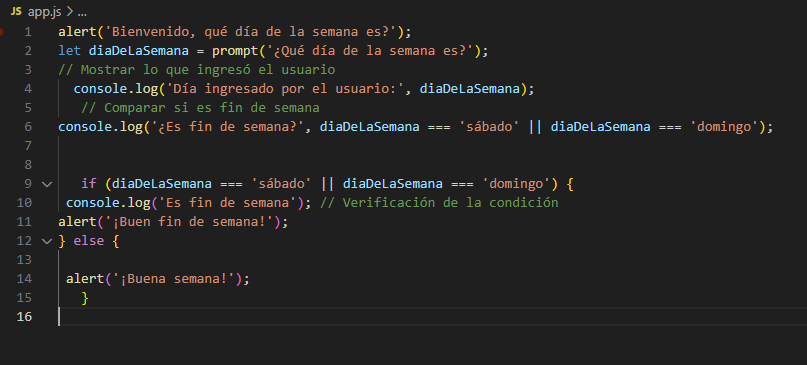Click the breakpoint dot beside line 1

2,32
